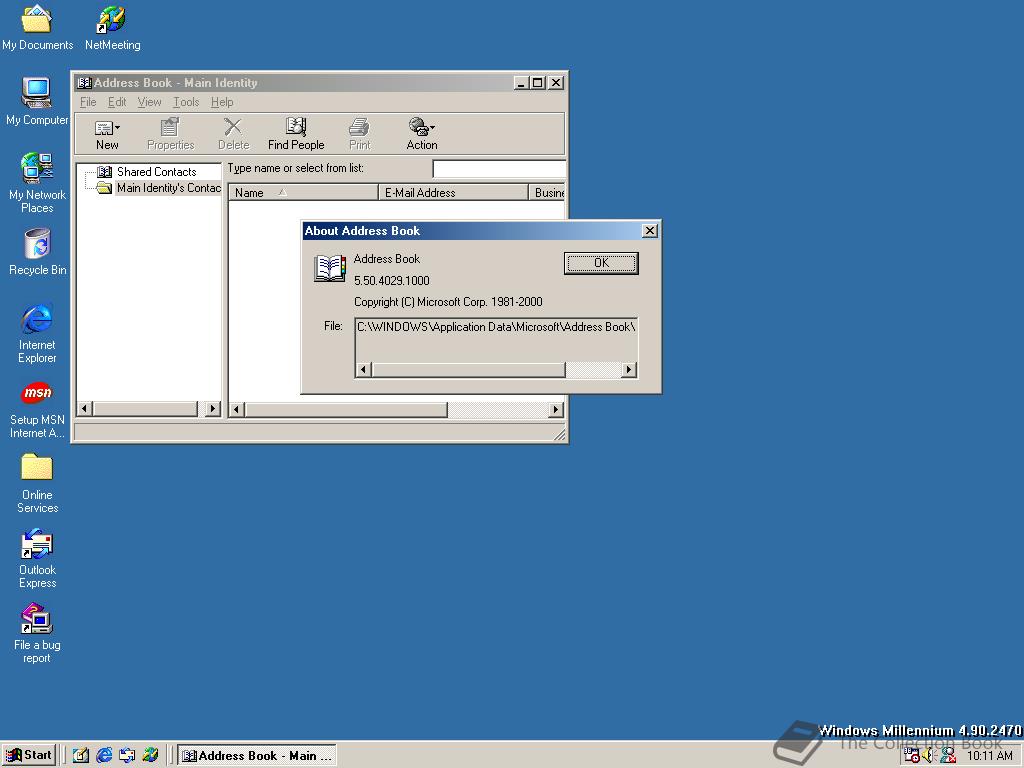Click OK in About Address Book
The image size is (1024, 768).
[601, 263]
